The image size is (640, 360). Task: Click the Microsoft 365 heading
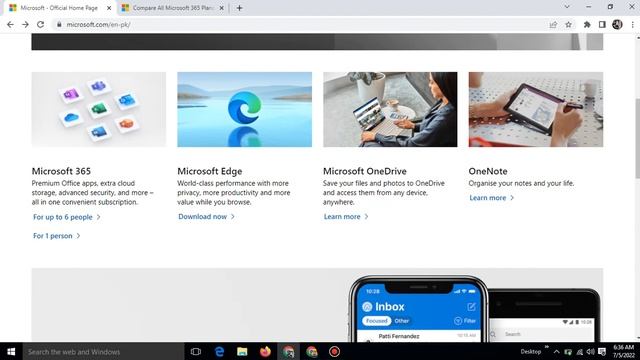coord(61,171)
